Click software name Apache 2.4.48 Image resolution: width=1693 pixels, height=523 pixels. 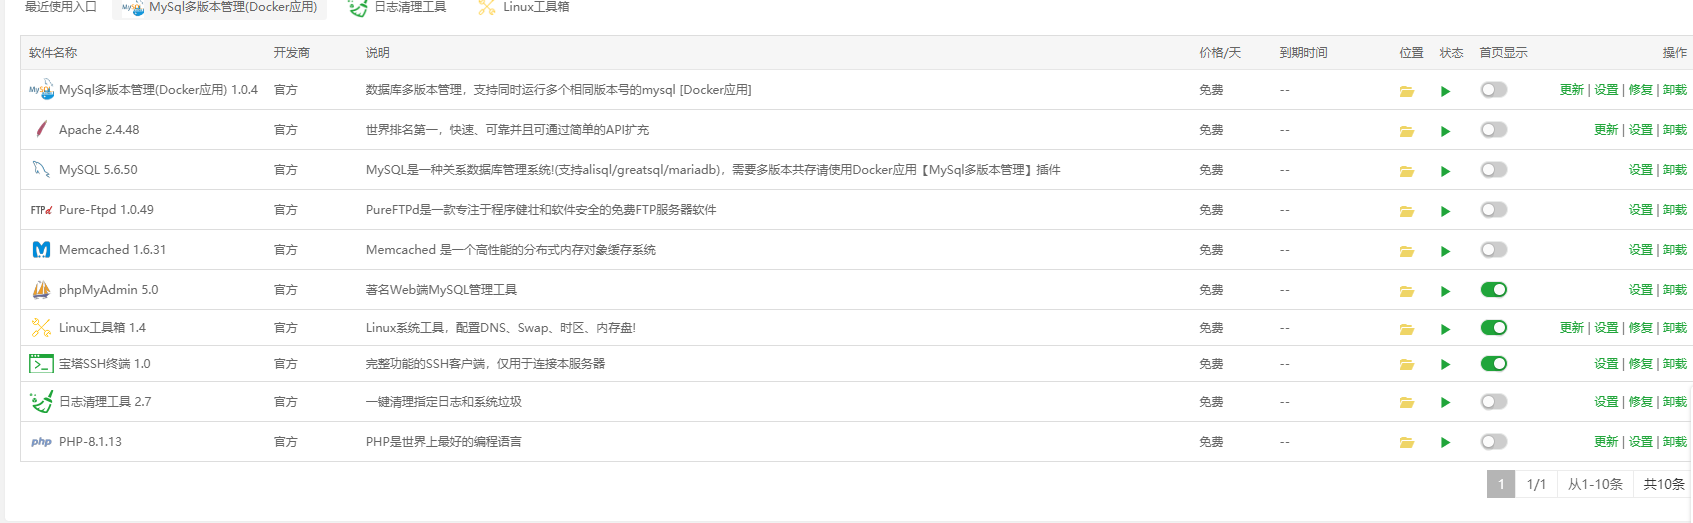coord(99,130)
